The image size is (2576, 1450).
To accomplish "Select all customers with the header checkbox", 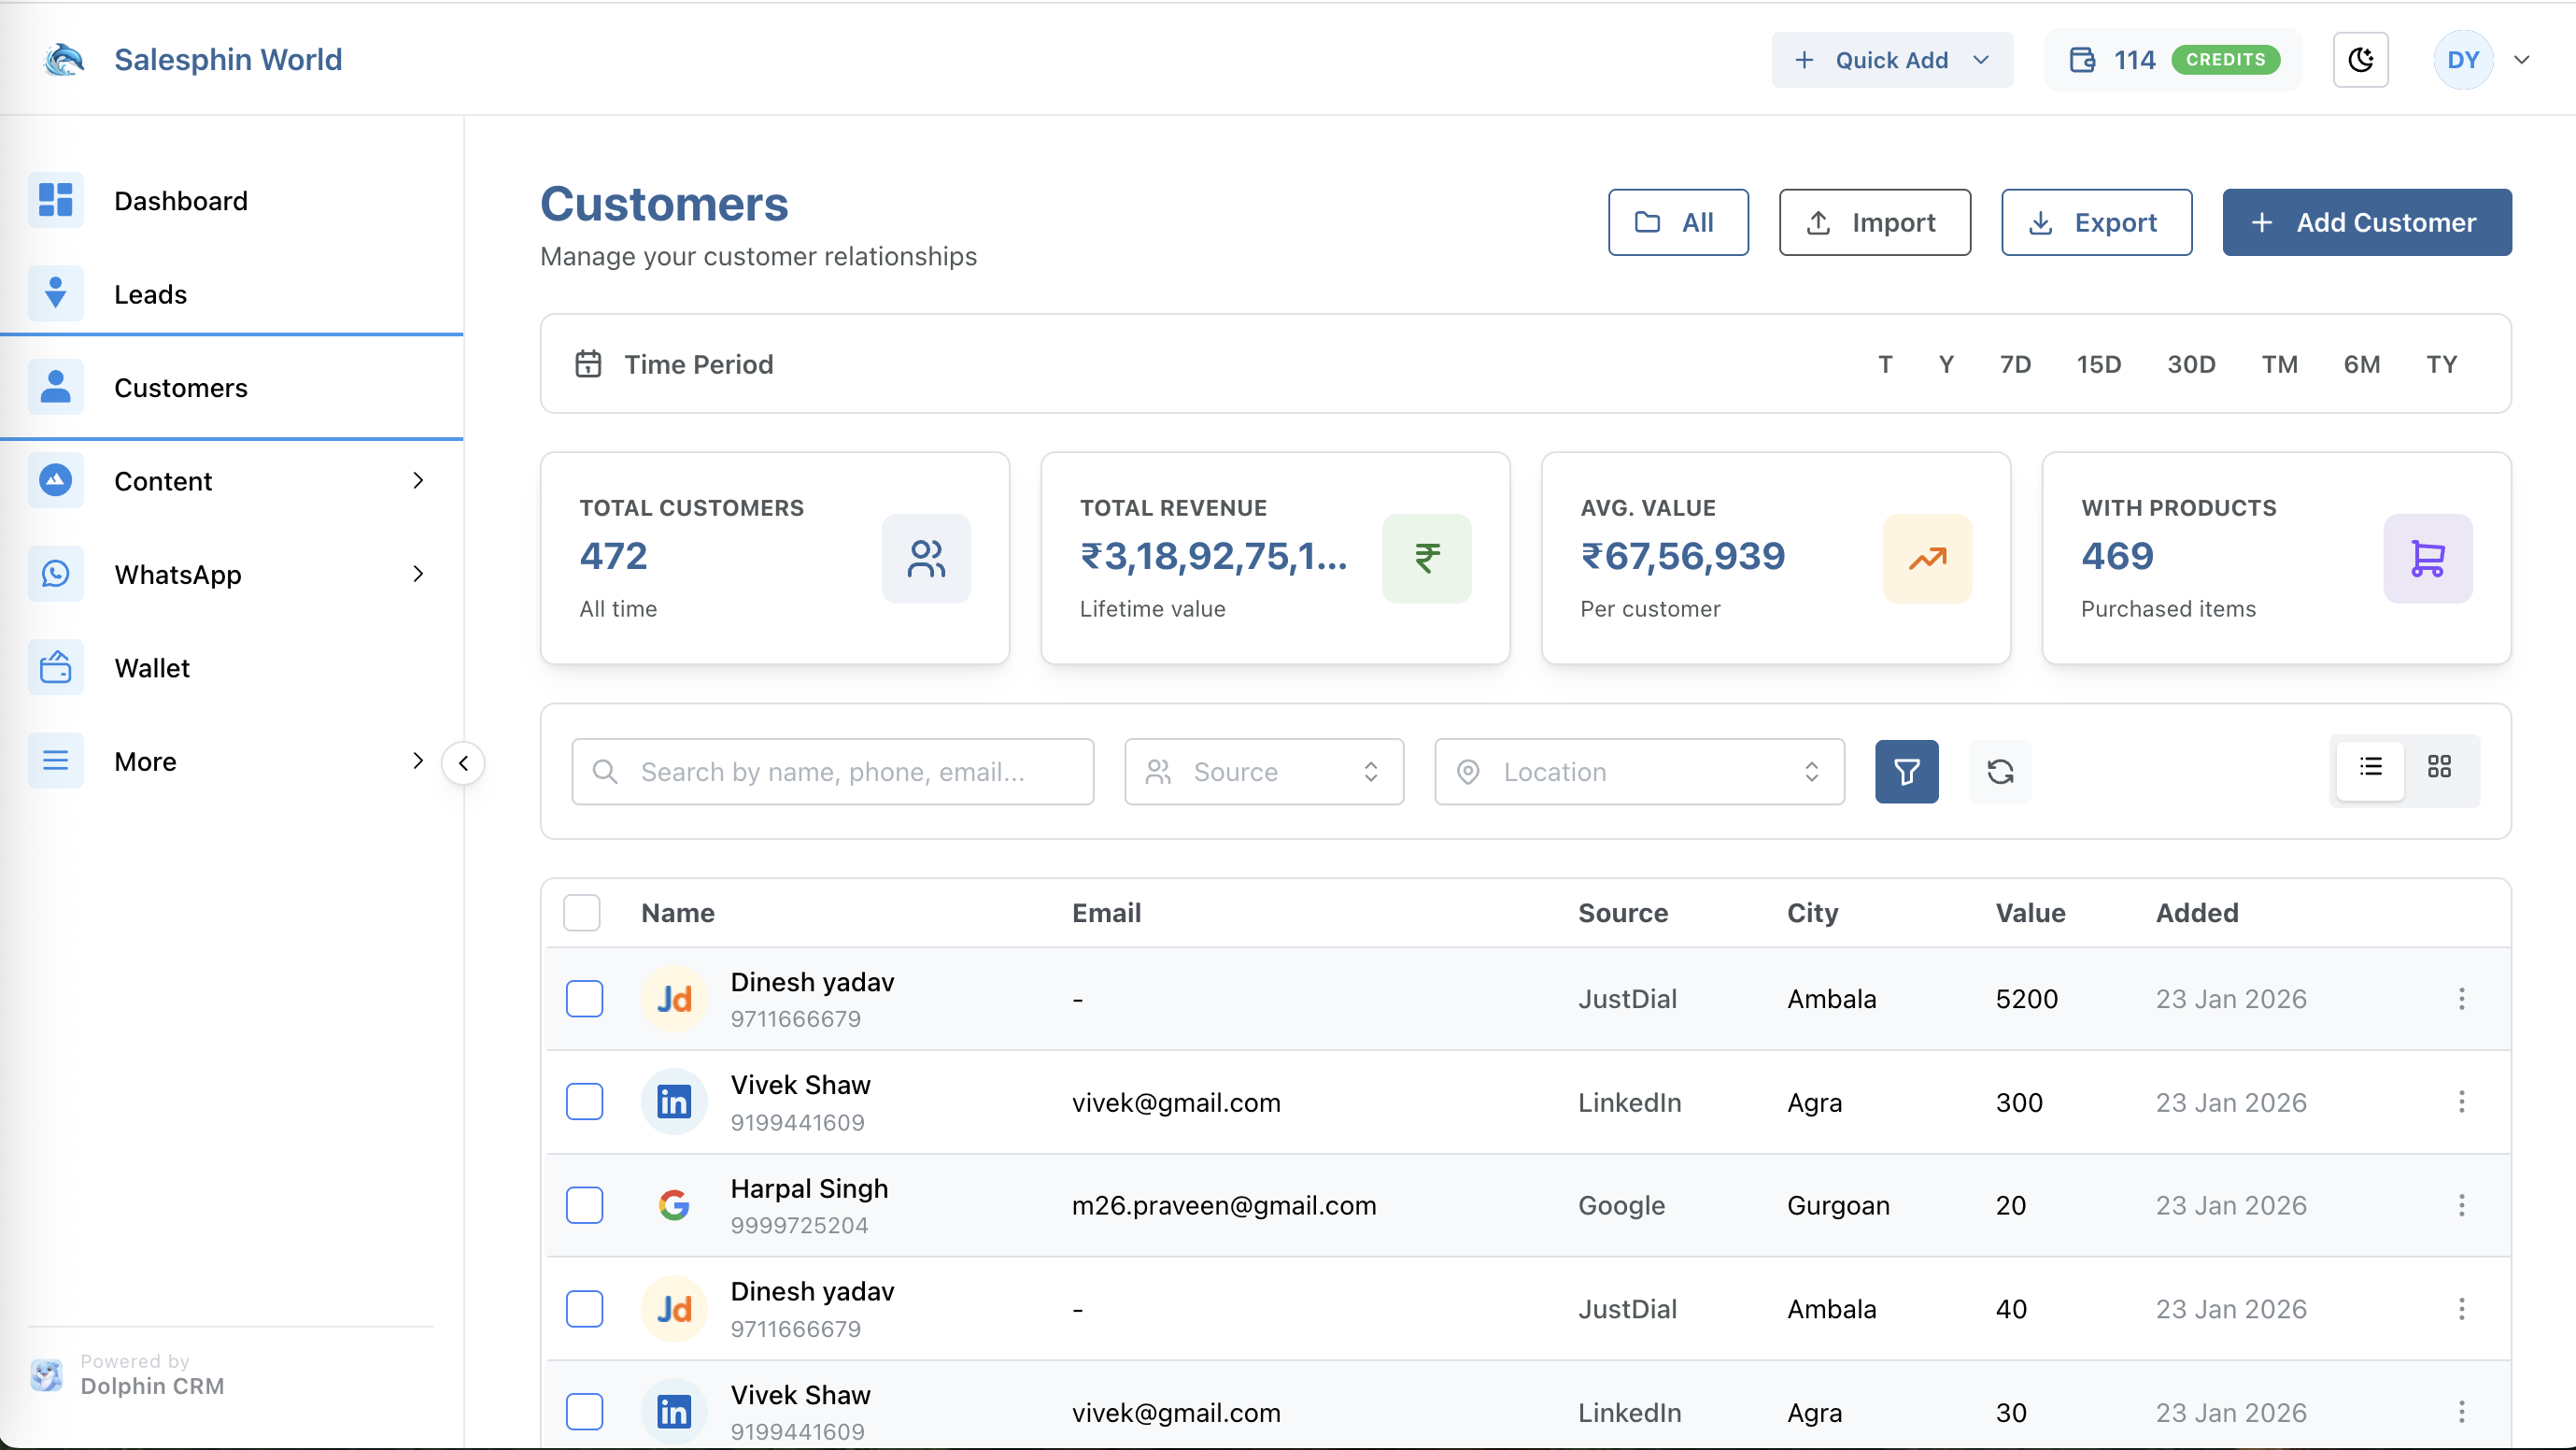I will (x=581, y=912).
